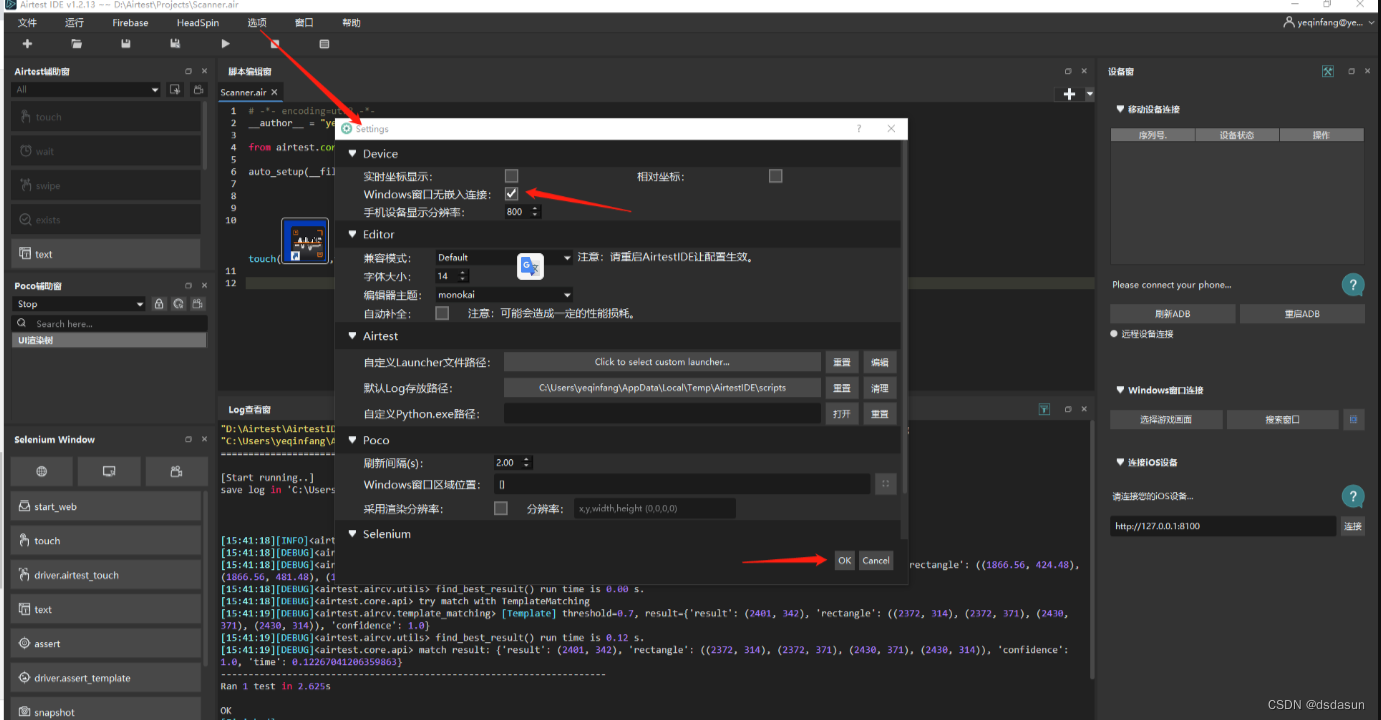
Task: Click the dropdown arrow next to editor plus button
Action: (x=1090, y=94)
